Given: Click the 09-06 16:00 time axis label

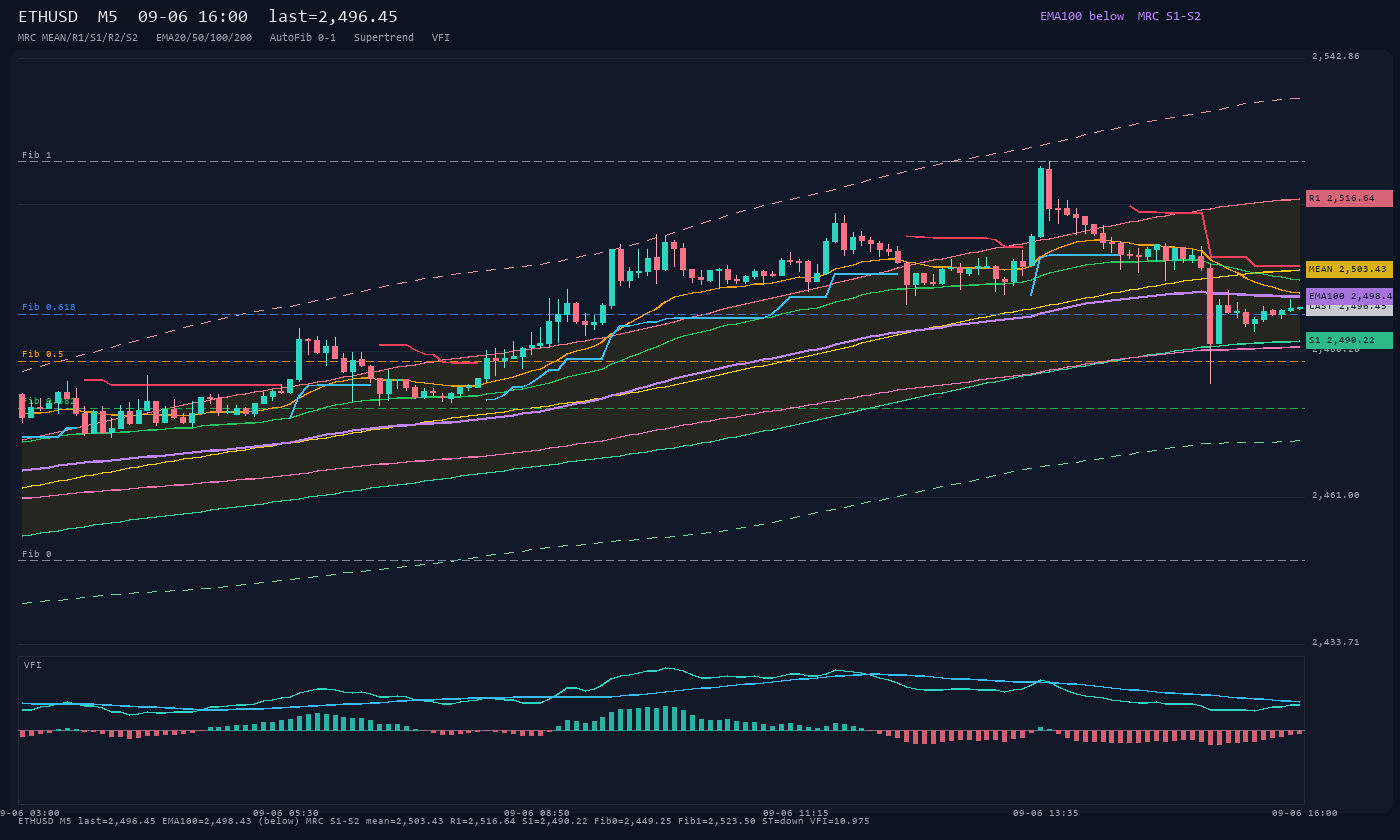Looking at the screenshot, I should tap(1305, 813).
